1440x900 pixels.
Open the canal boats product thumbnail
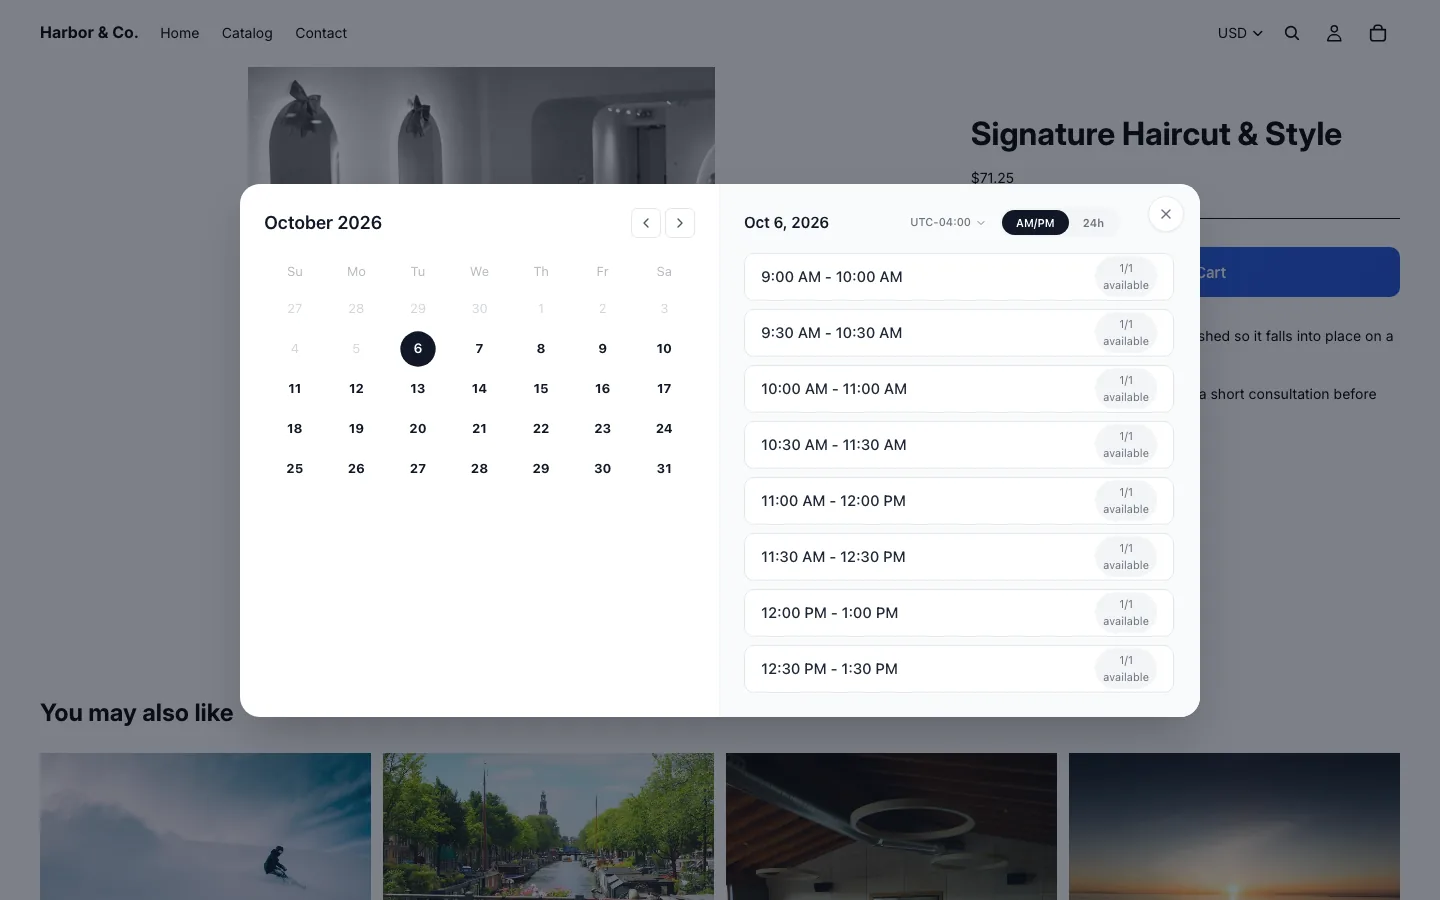click(x=548, y=826)
